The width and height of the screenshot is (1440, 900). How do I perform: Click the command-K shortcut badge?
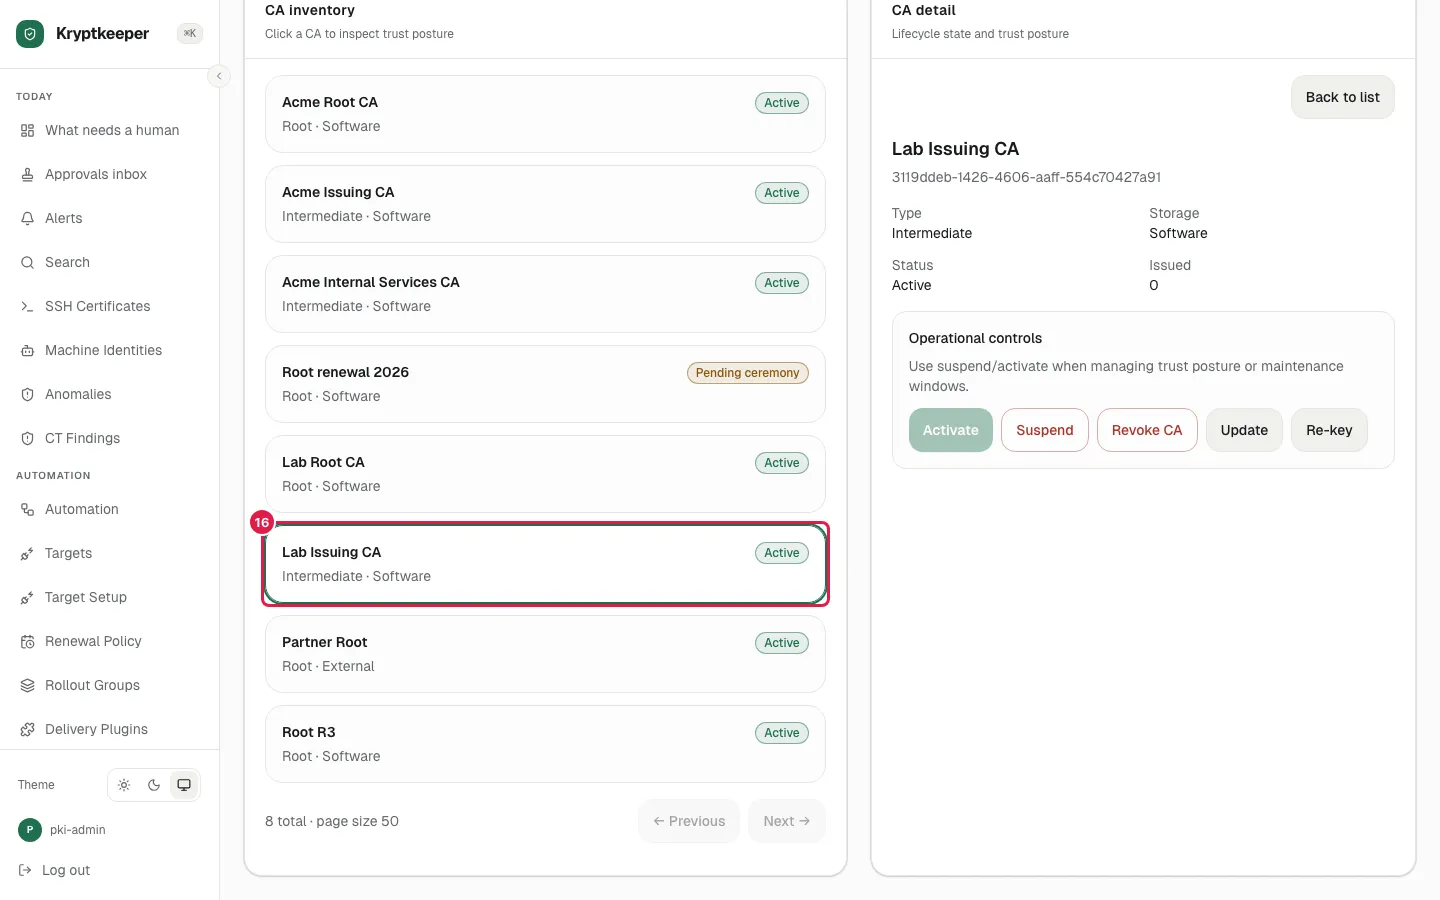click(x=190, y=33)
